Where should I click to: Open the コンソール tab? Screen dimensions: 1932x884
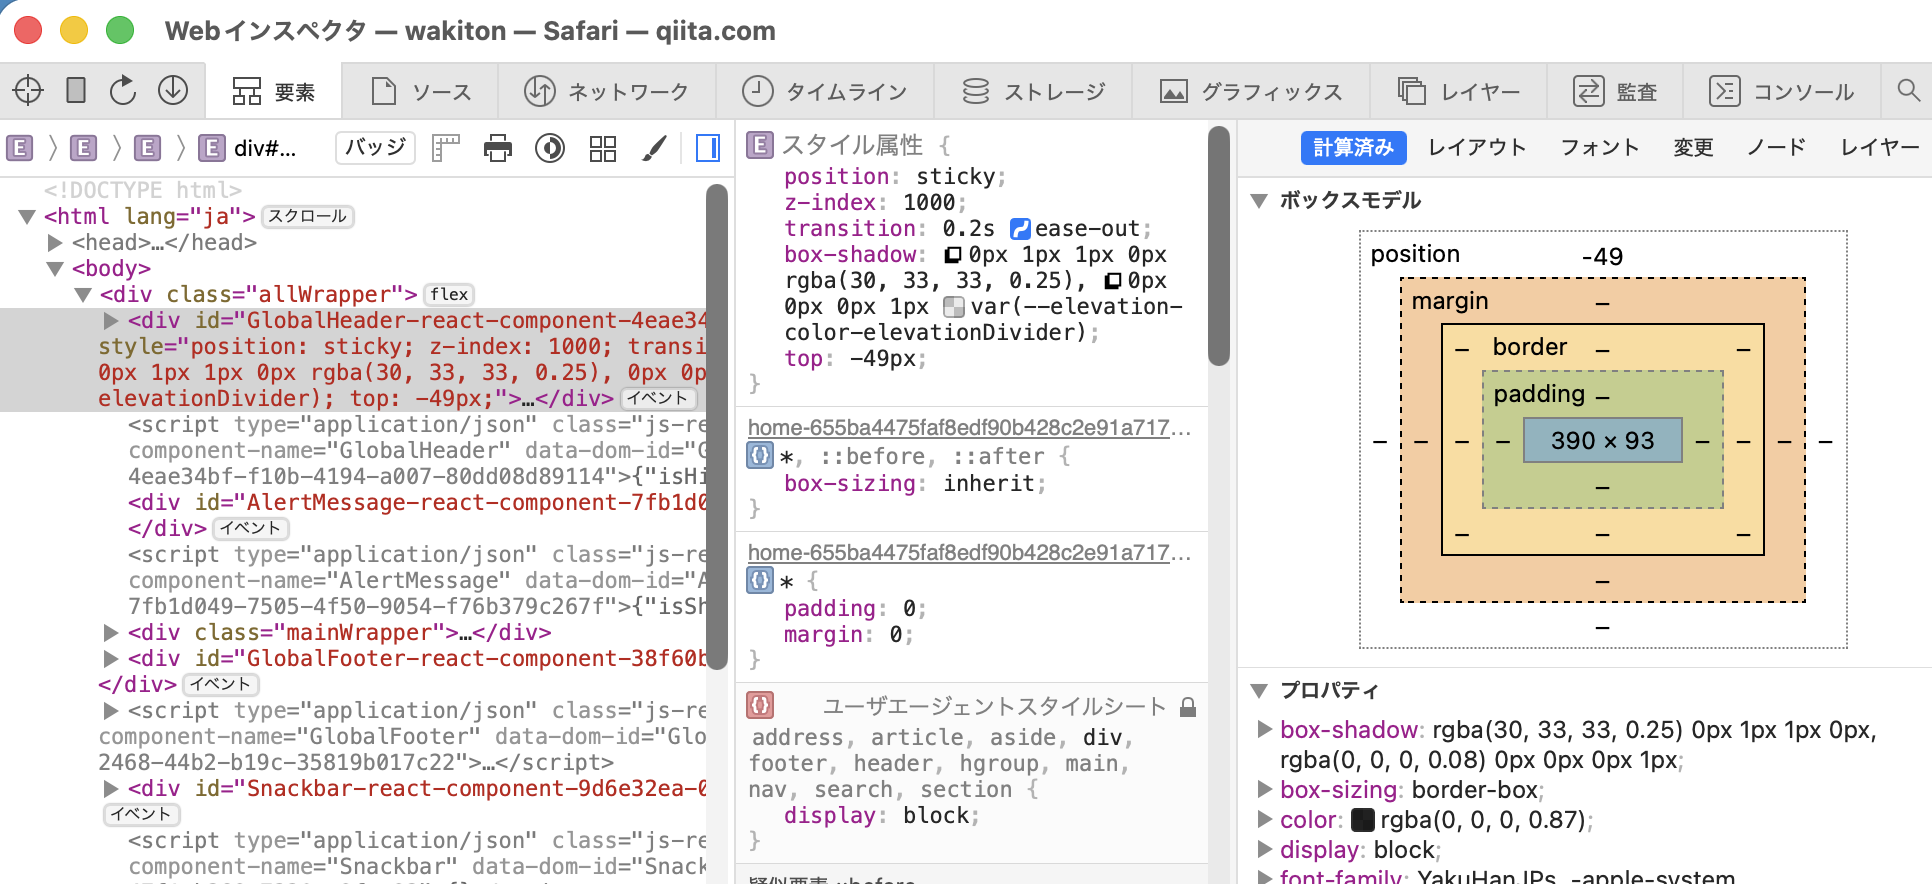pyautogui.click(x=1782, y=92)
